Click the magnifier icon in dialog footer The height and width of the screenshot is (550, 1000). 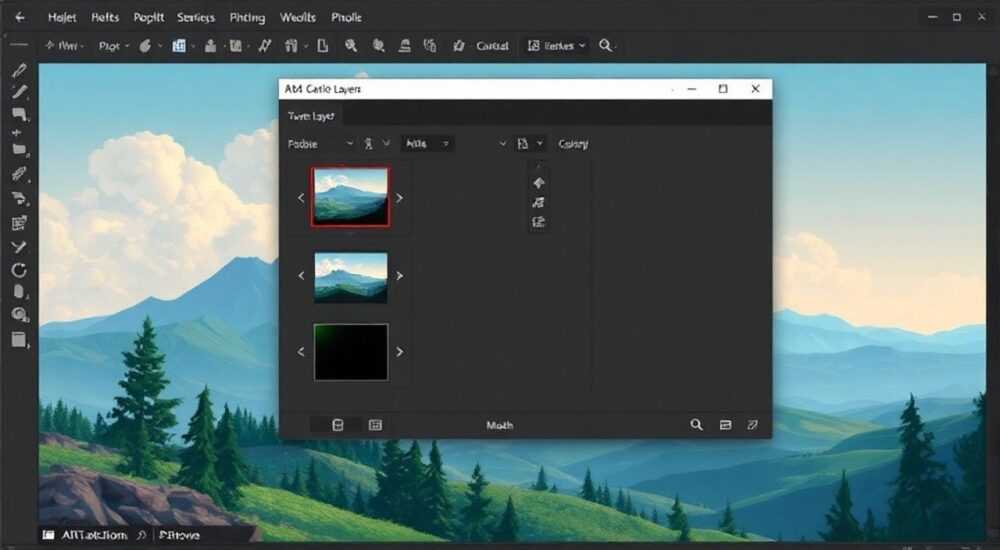[696, 425]
